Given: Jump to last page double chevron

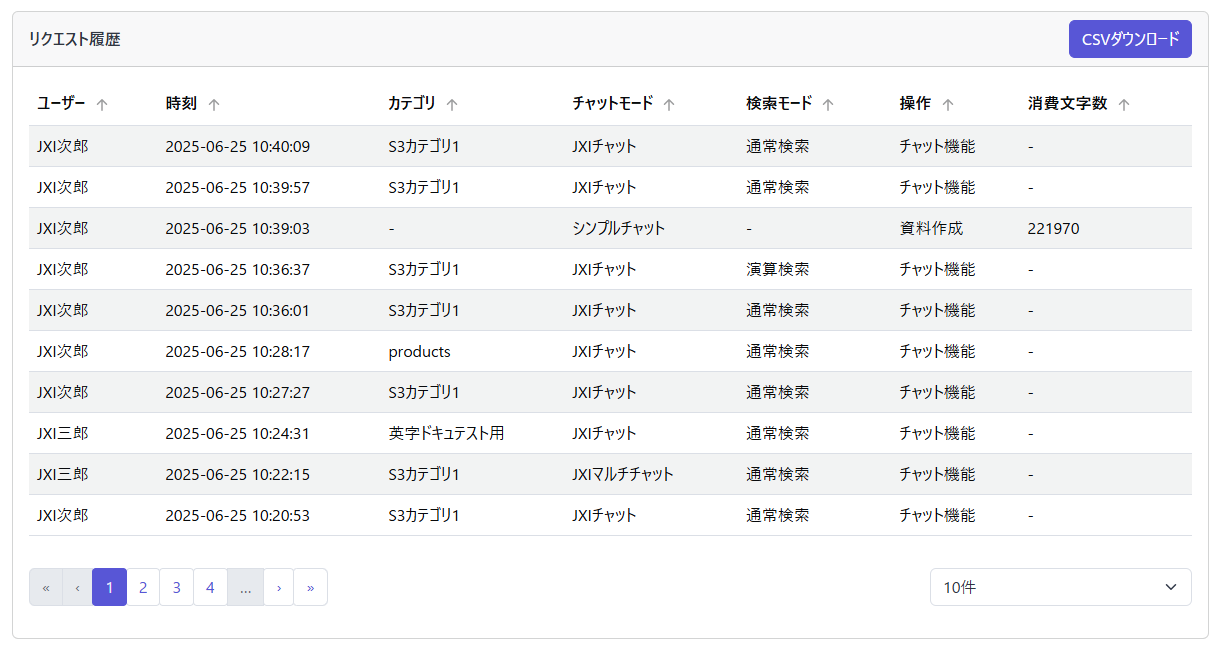Looking at the screenshot, I should 310,587.
